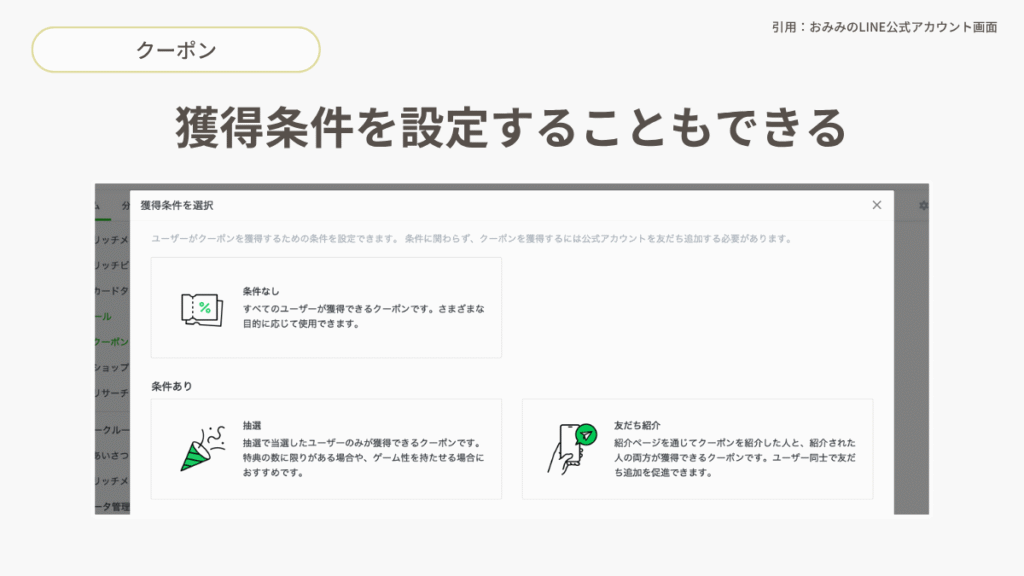The image size is (1024, 576).
Task: Open the green クーポン item in sidebar
Action: pyautogui.click(x=111, y=342)
